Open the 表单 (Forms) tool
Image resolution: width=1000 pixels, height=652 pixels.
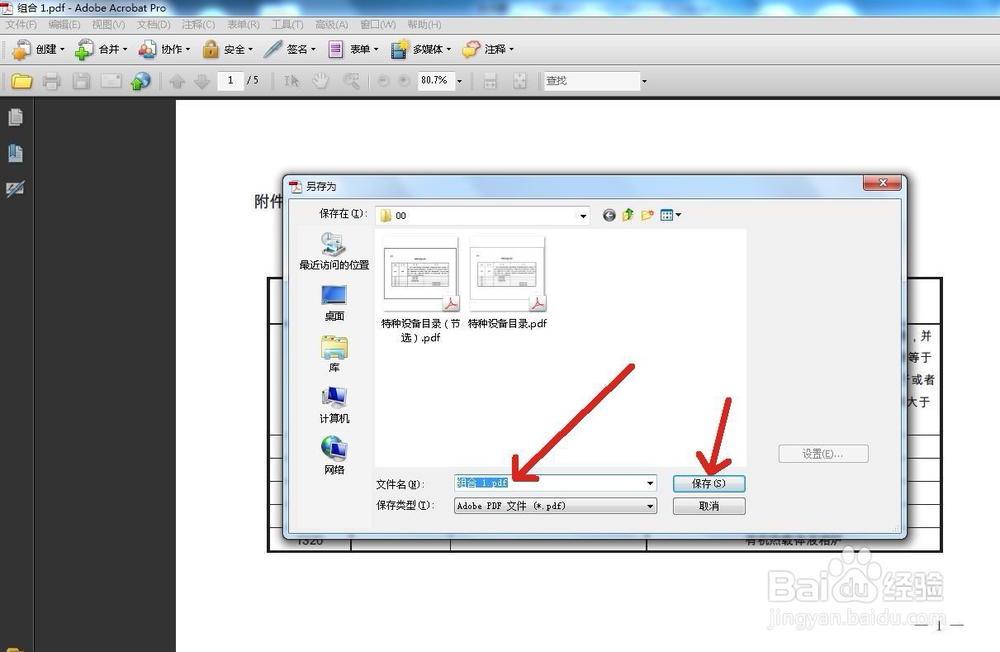(x=351, y=49)
